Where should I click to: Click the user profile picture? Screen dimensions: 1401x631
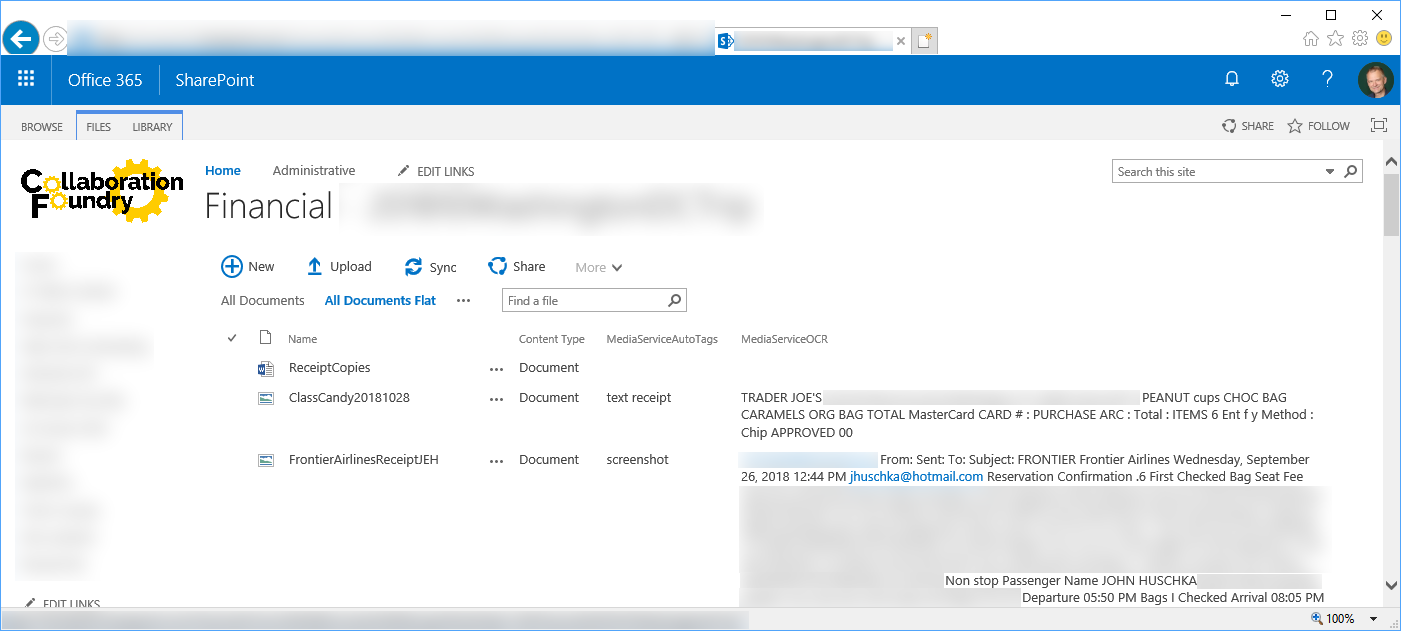1375,80
